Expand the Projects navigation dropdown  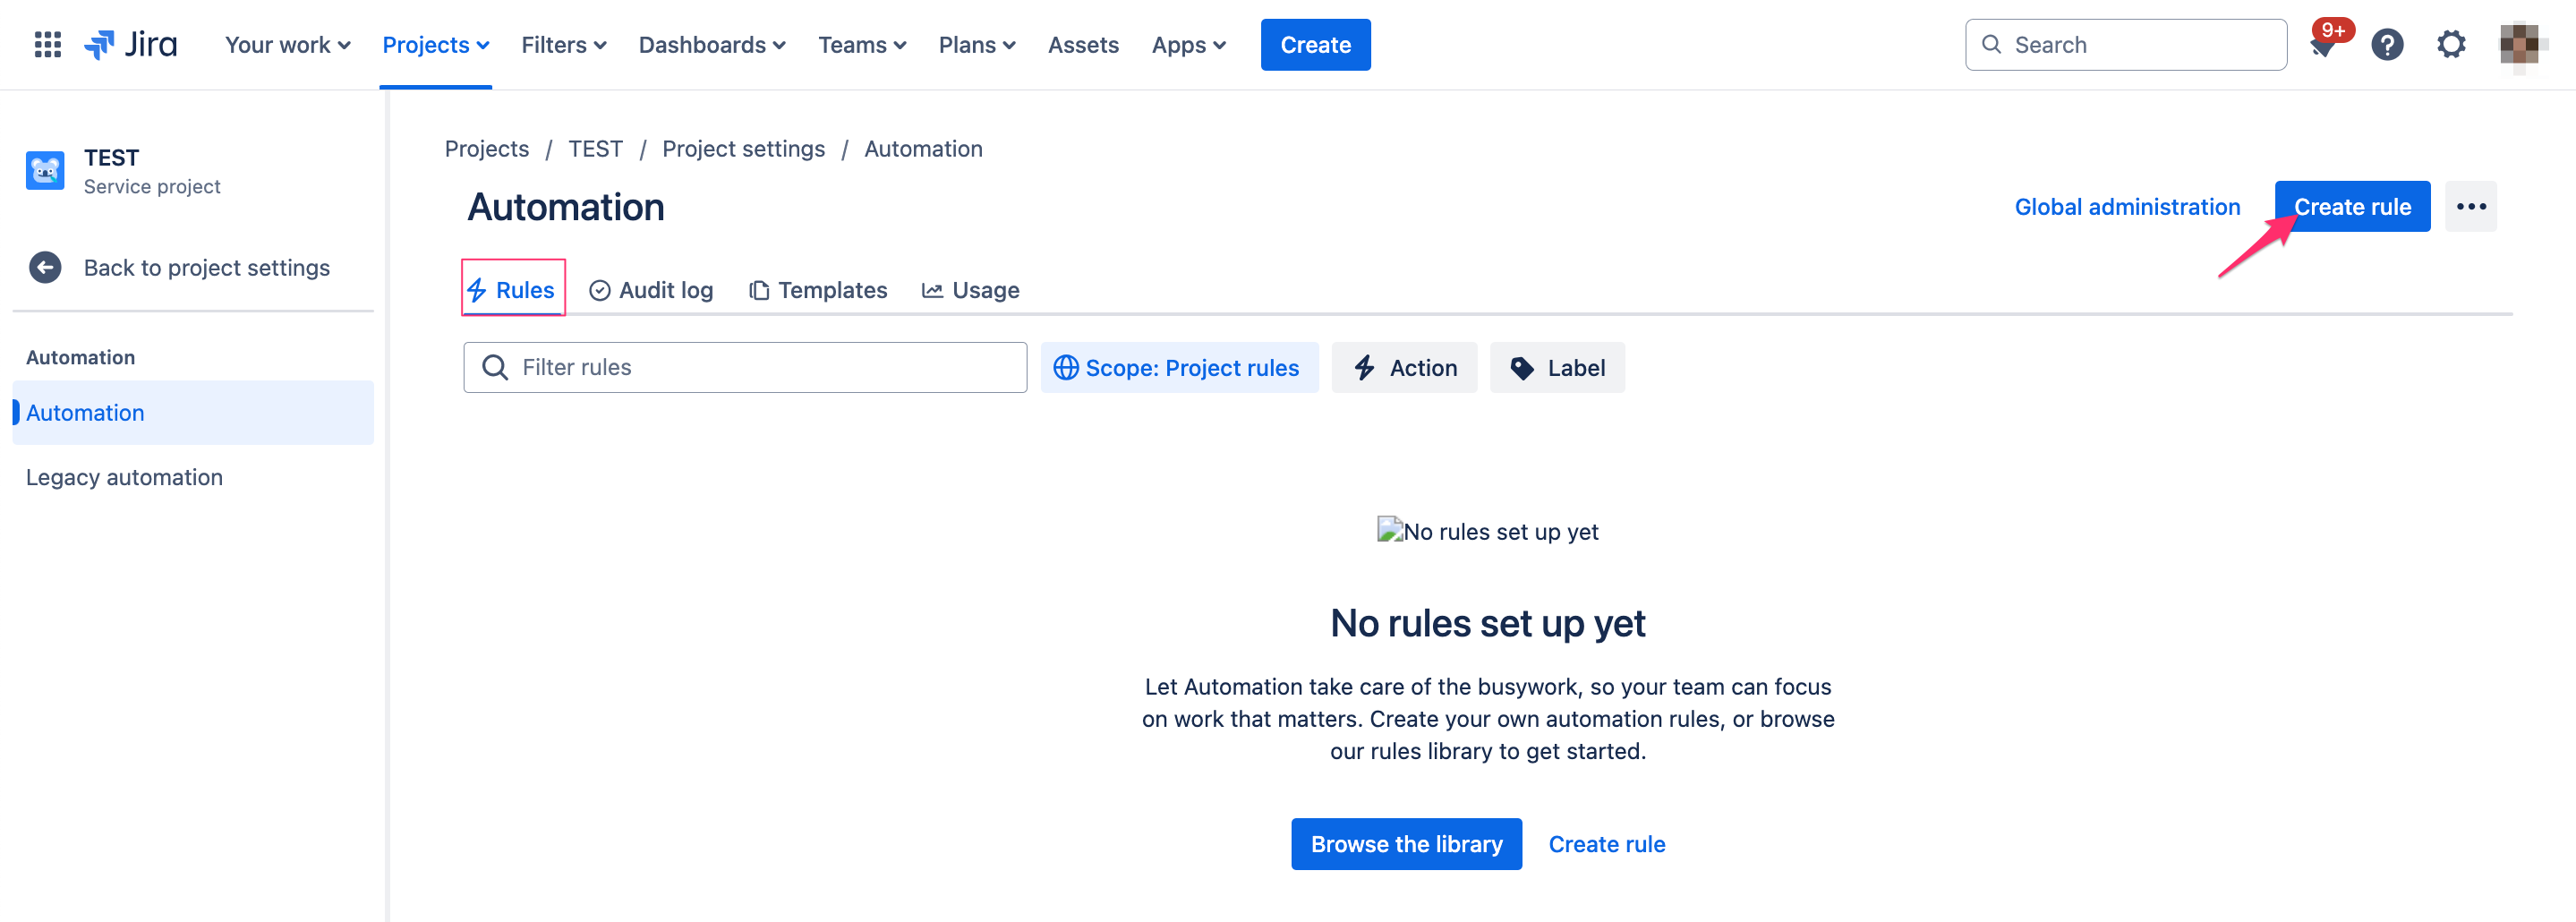coord(435,44)
